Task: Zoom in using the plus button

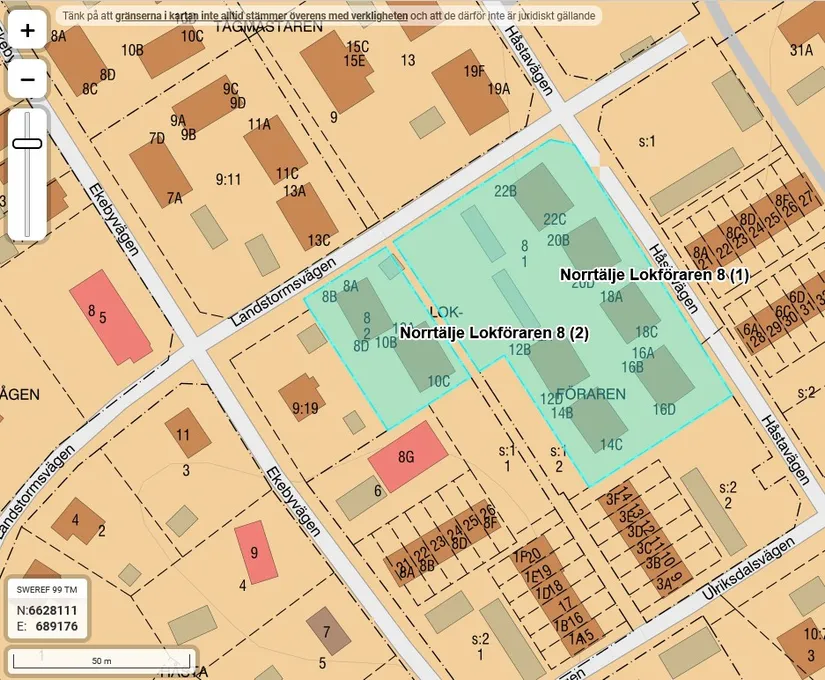Action: click(x=26, y=29)
